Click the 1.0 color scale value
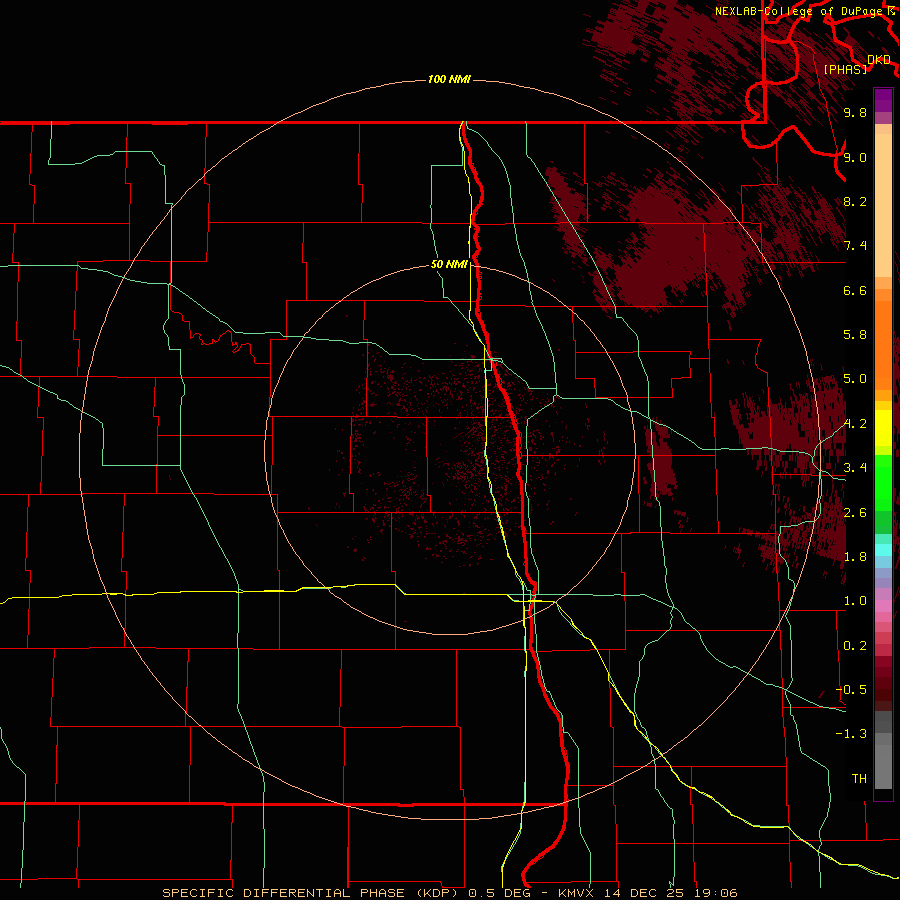This screenshot has width=900, height=900. click(855, 601)
